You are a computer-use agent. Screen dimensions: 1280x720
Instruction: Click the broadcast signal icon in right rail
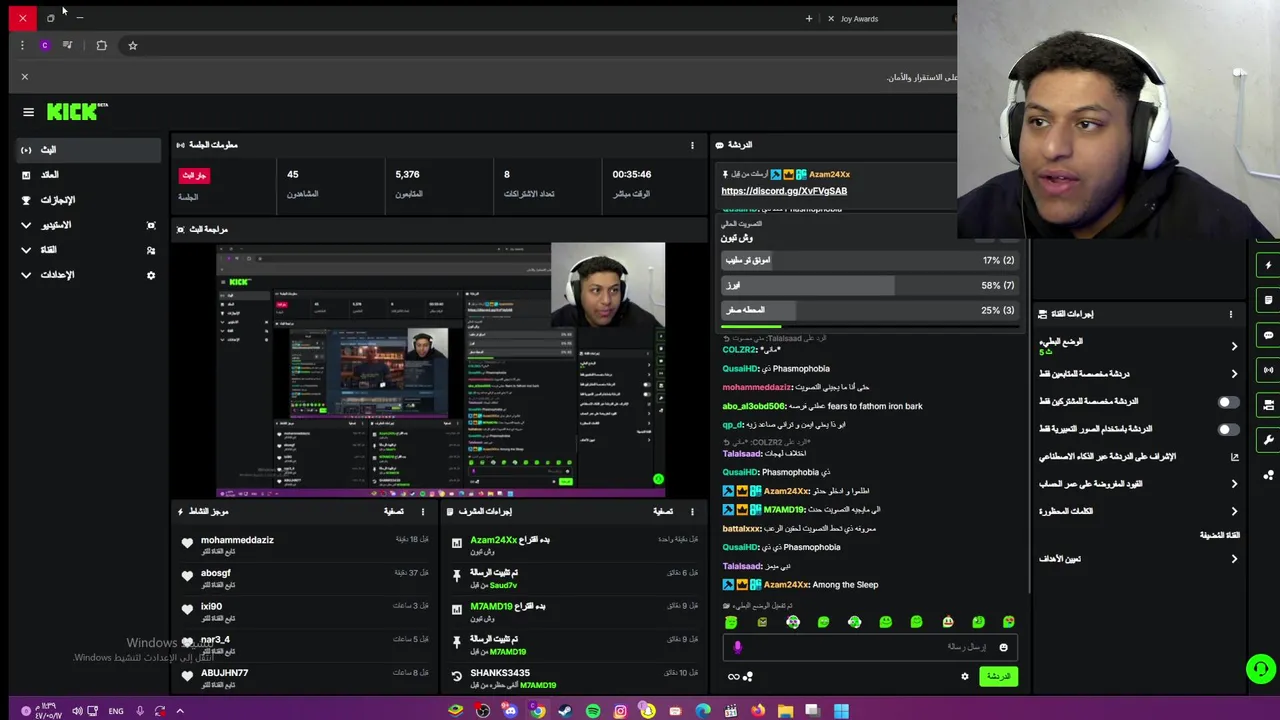(x=1268, y=370)
